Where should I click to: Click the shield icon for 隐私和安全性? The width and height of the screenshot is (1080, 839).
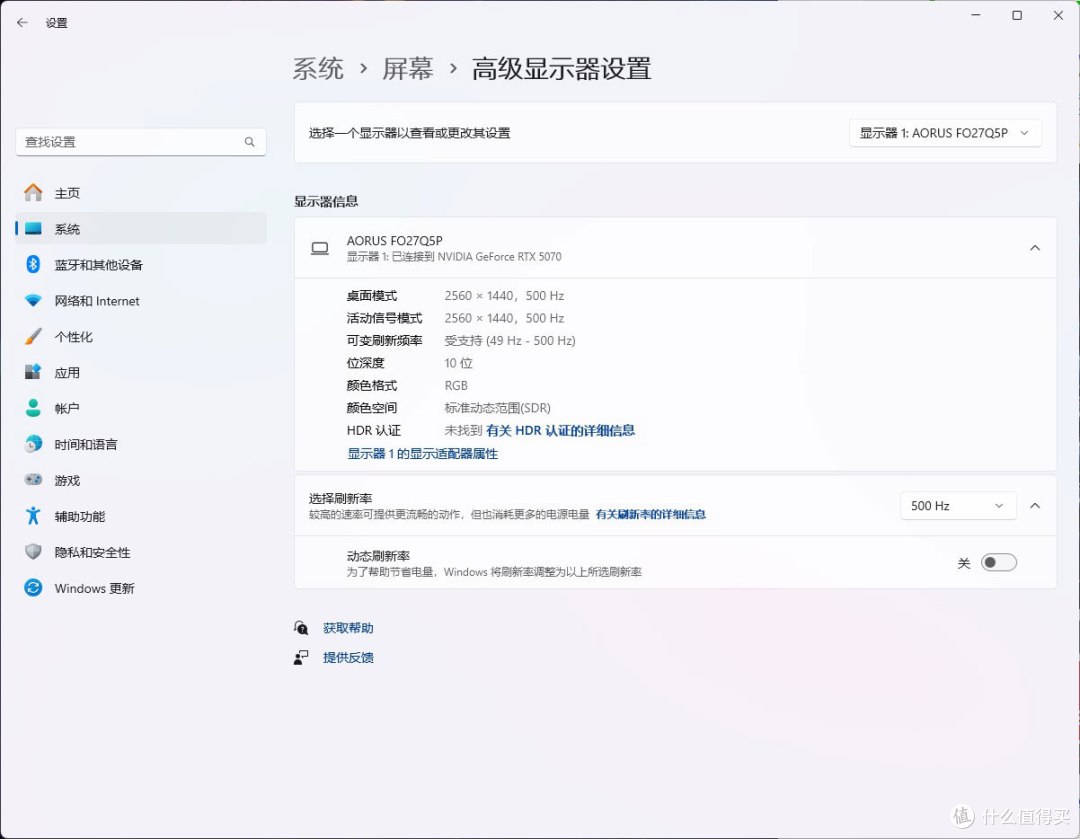[33, 552]
